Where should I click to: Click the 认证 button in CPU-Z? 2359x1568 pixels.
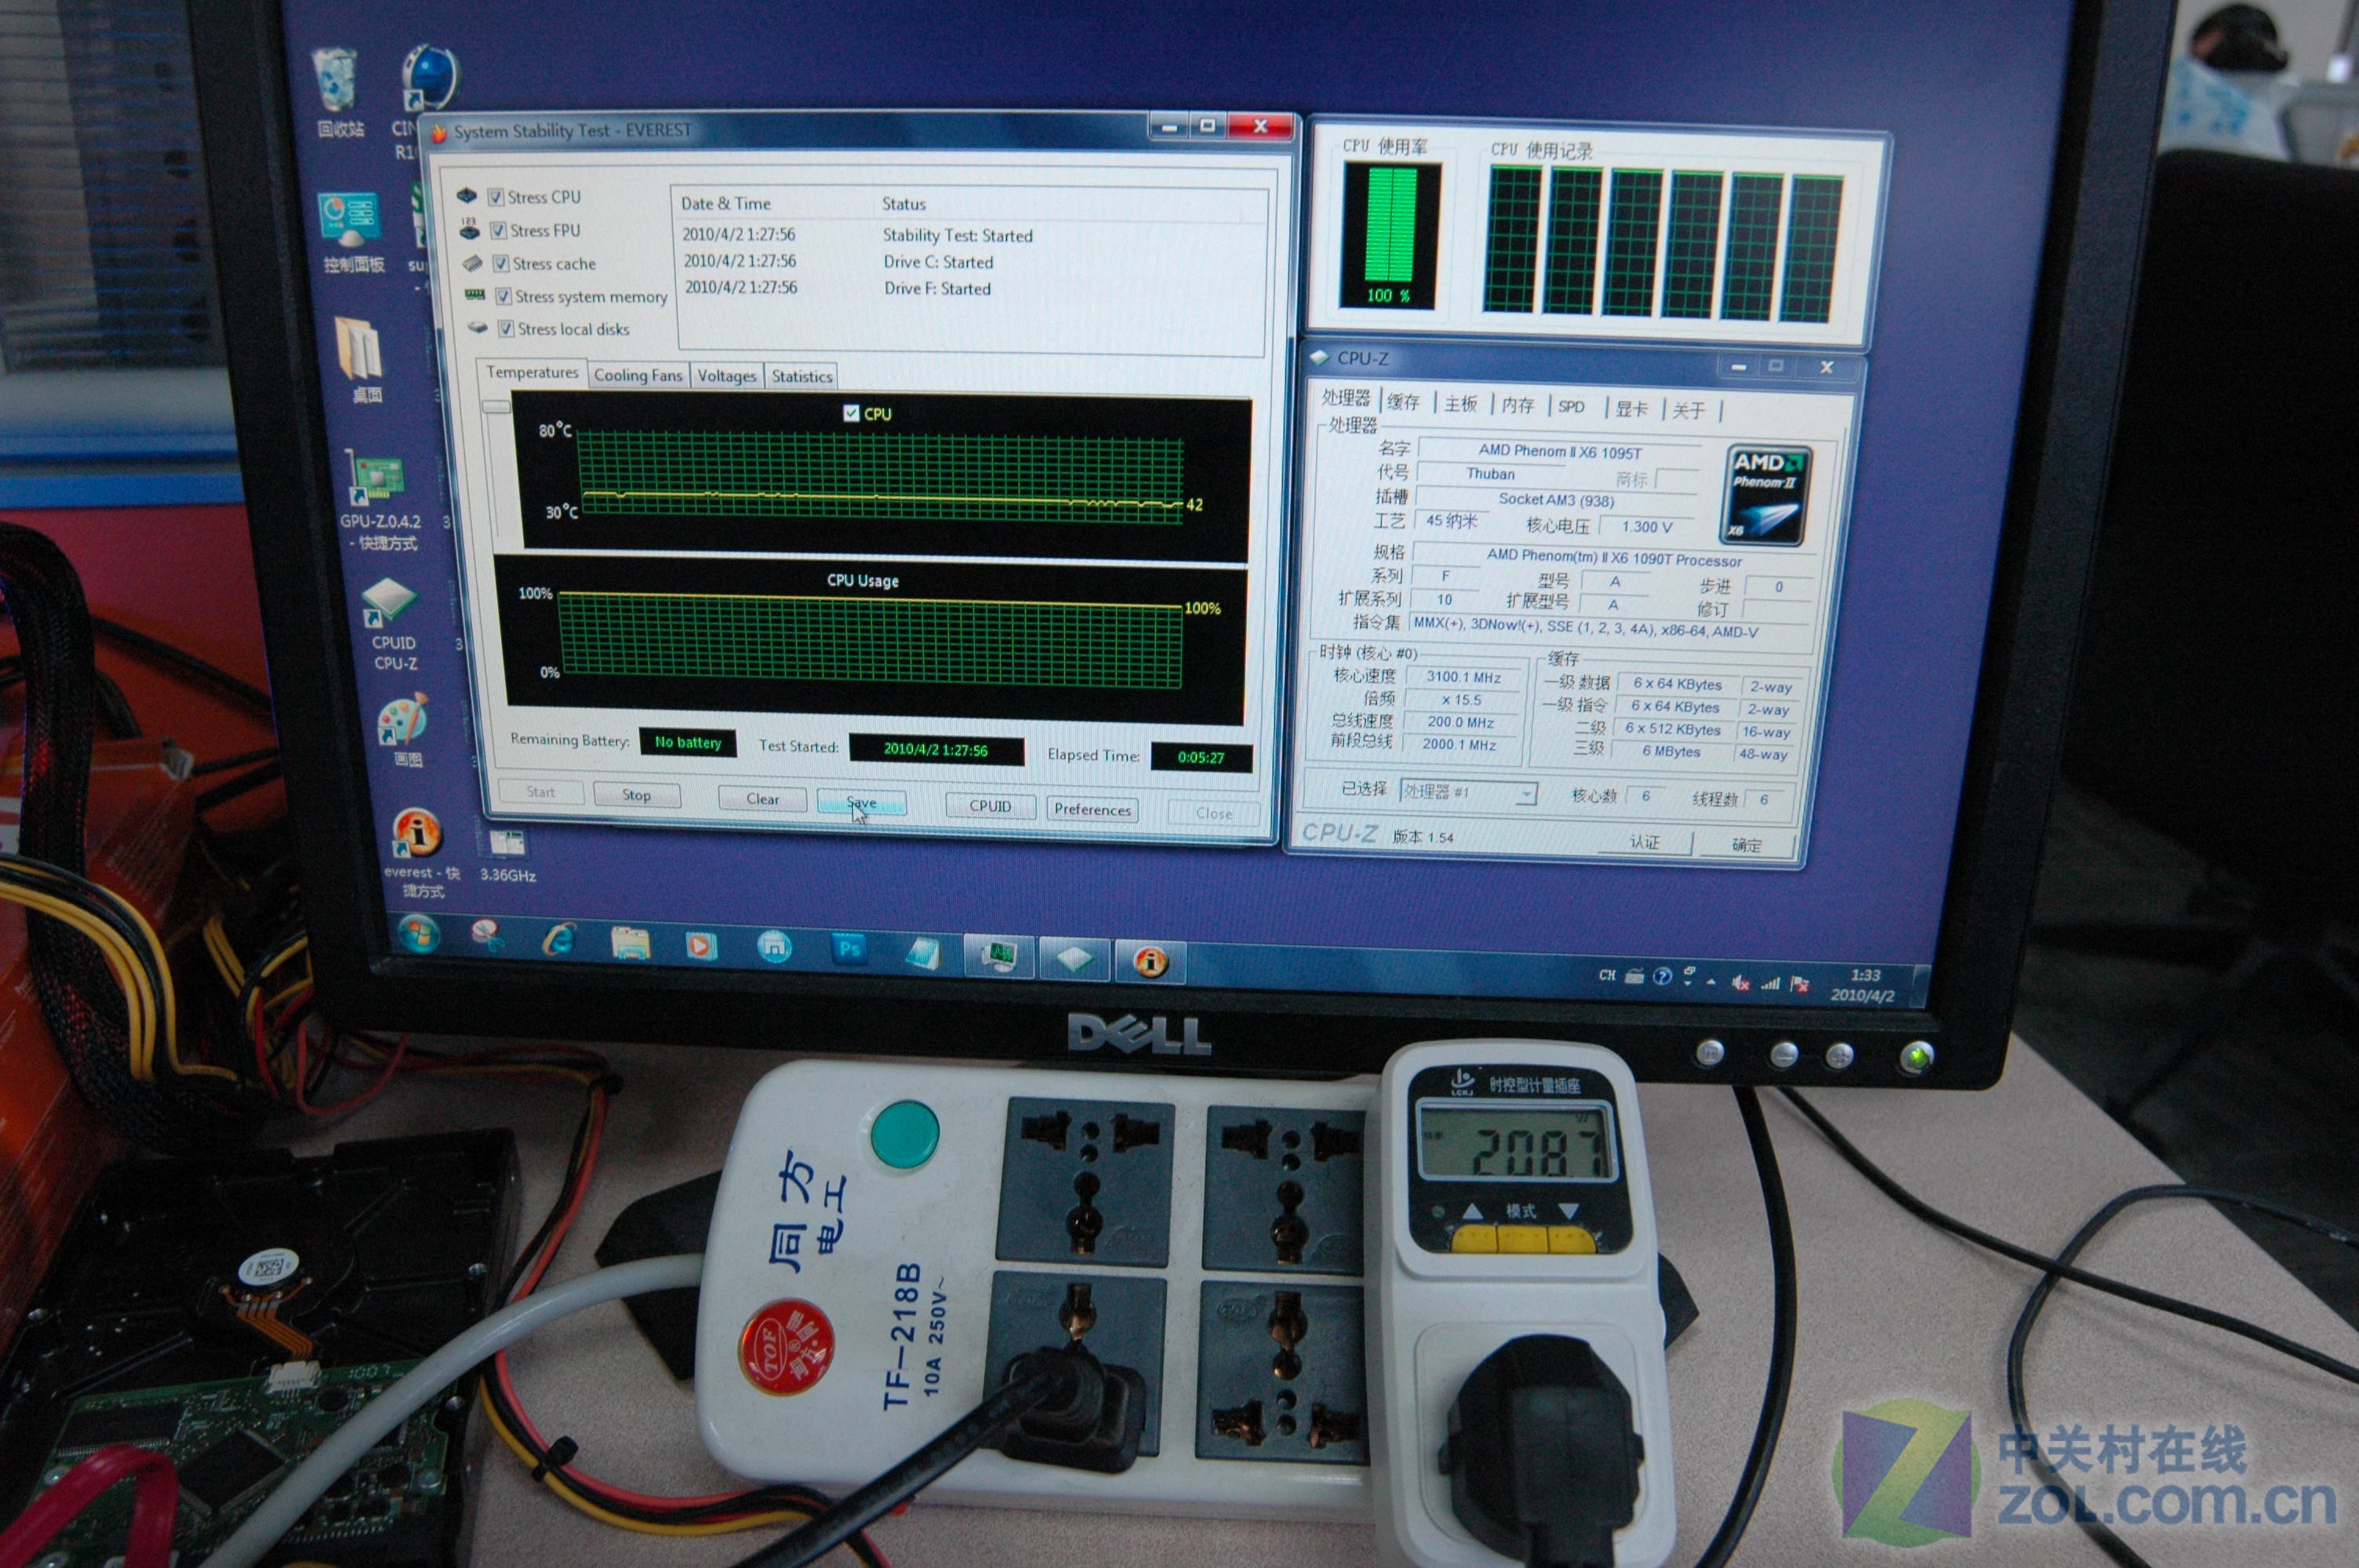pos(1645,843)
